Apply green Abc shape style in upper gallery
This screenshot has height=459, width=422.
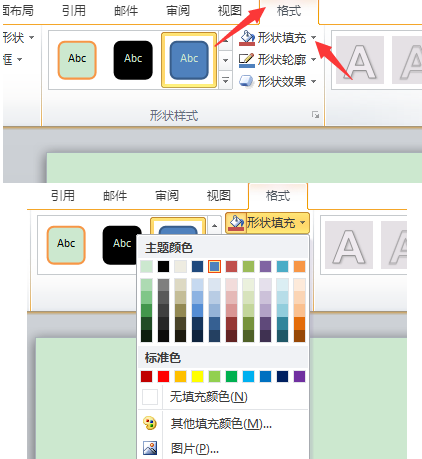[x=77, y=60]
